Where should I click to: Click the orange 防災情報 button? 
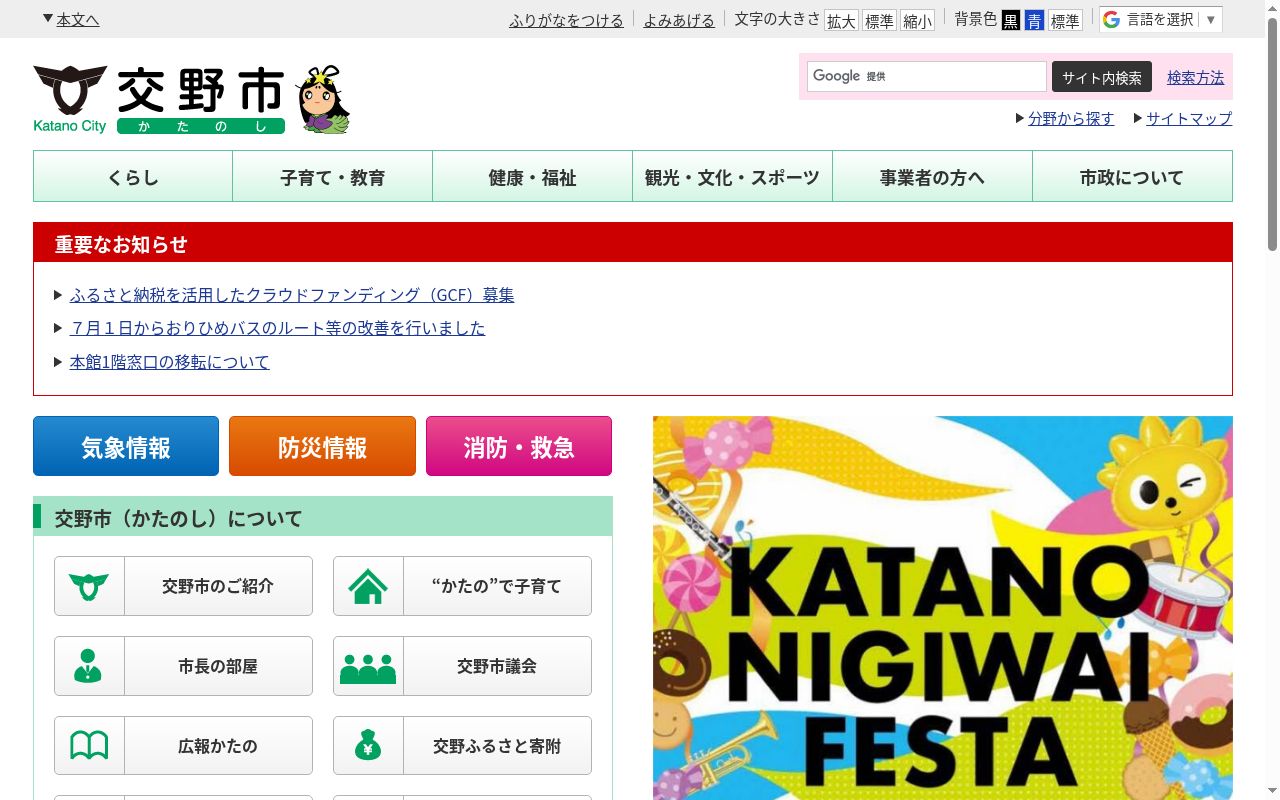coord(322,446)
